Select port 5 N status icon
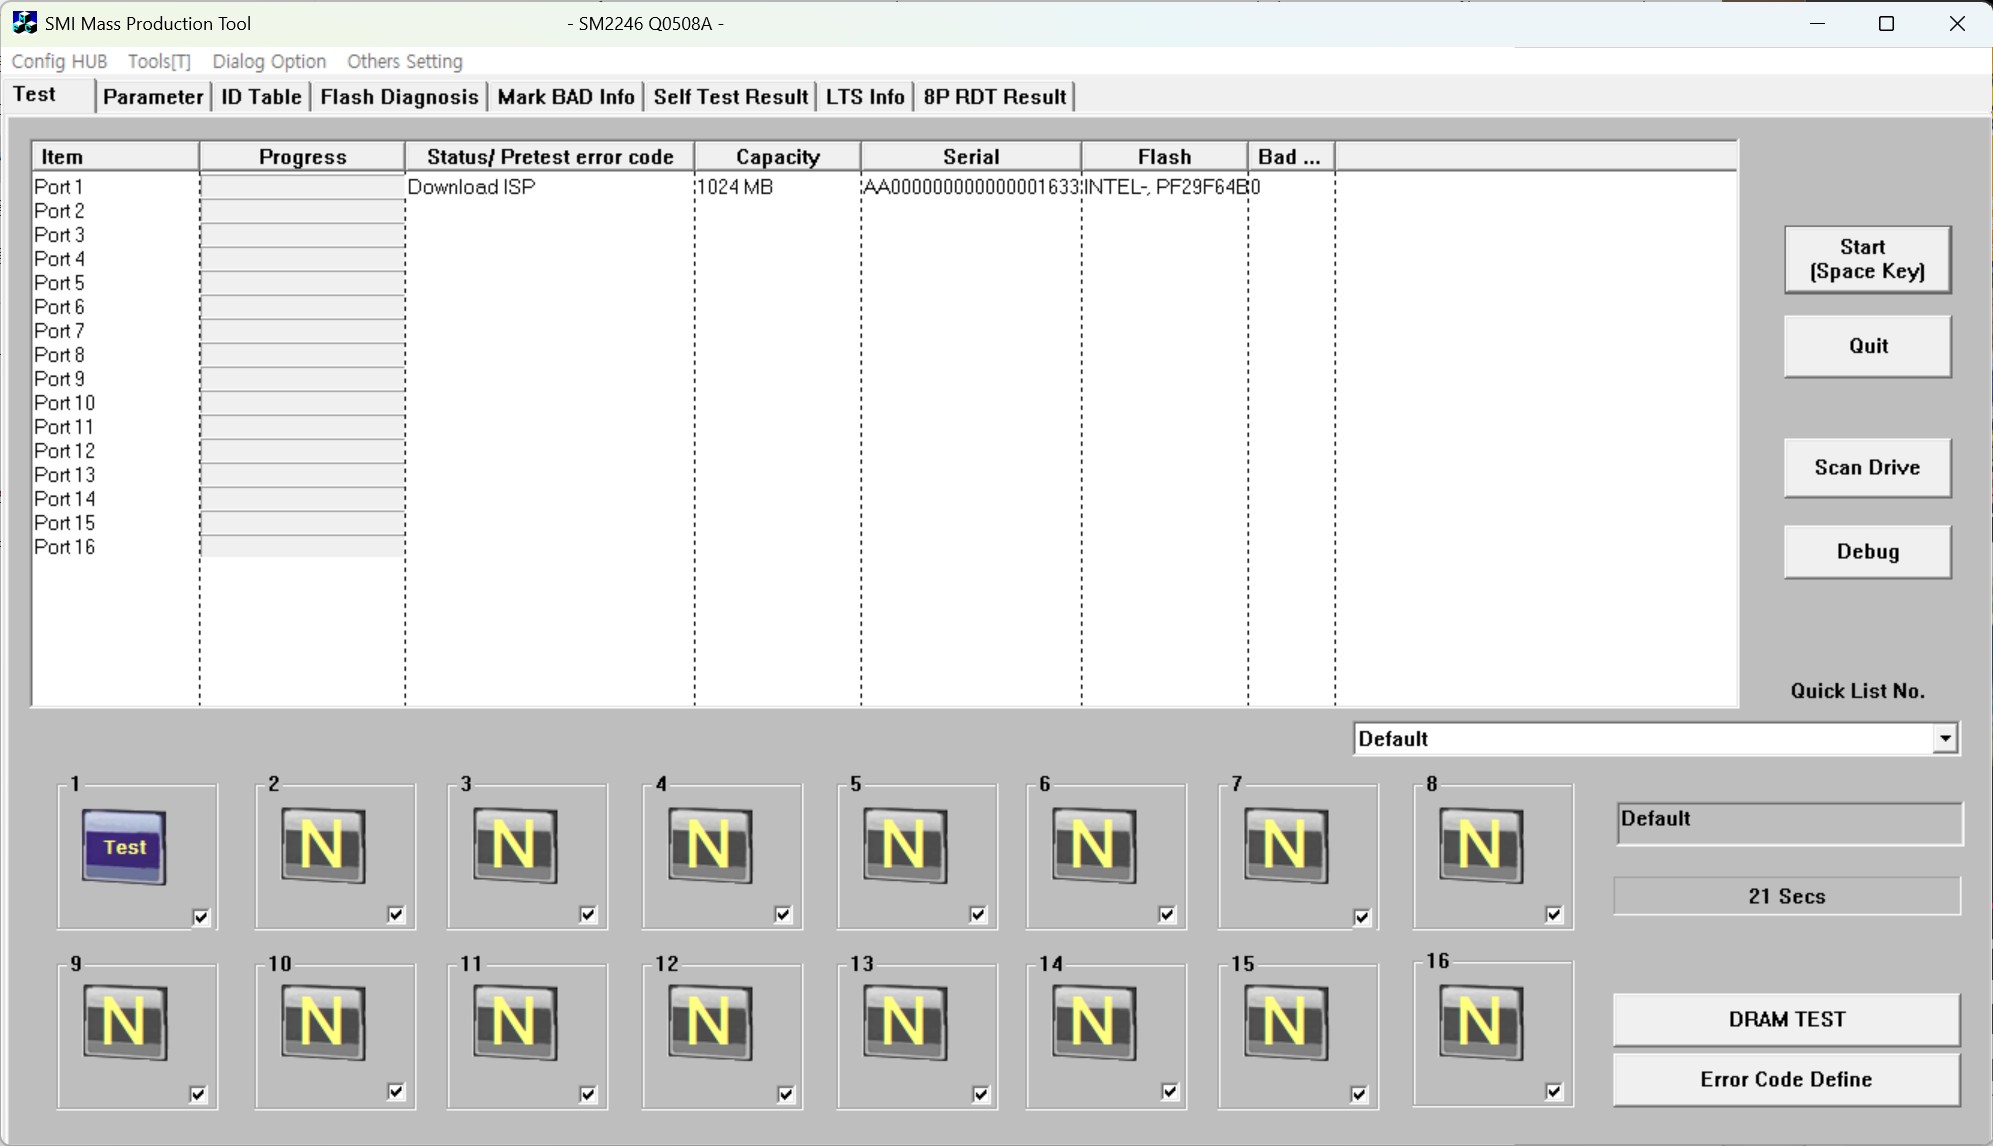This screenshot has width=1993, height=1146. pos(904,846)
